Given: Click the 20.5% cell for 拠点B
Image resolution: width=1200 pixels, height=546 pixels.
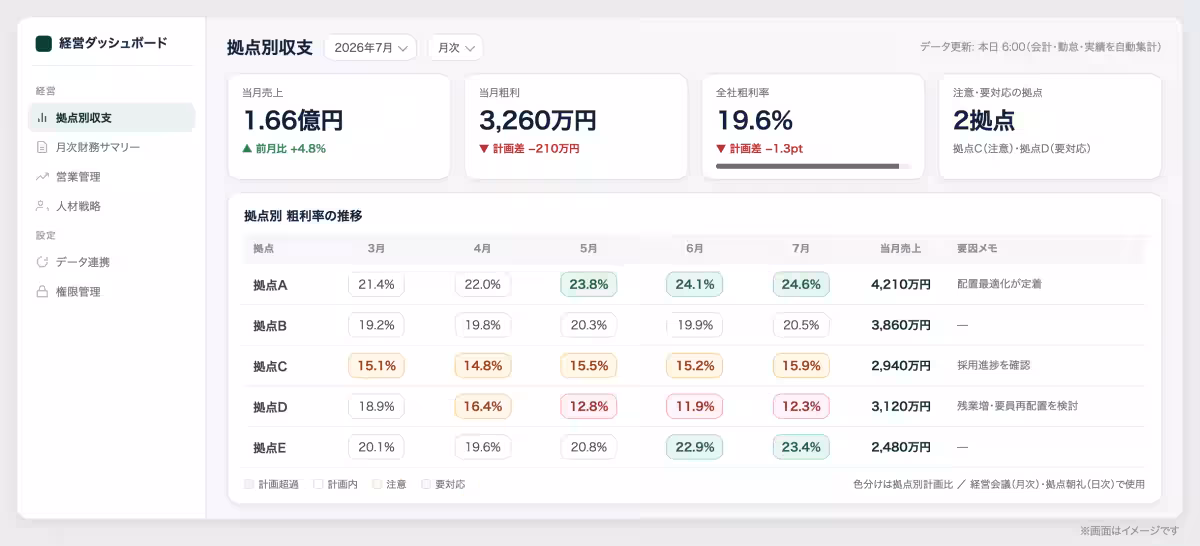Looking at the screenshot, I should (801, 325).
